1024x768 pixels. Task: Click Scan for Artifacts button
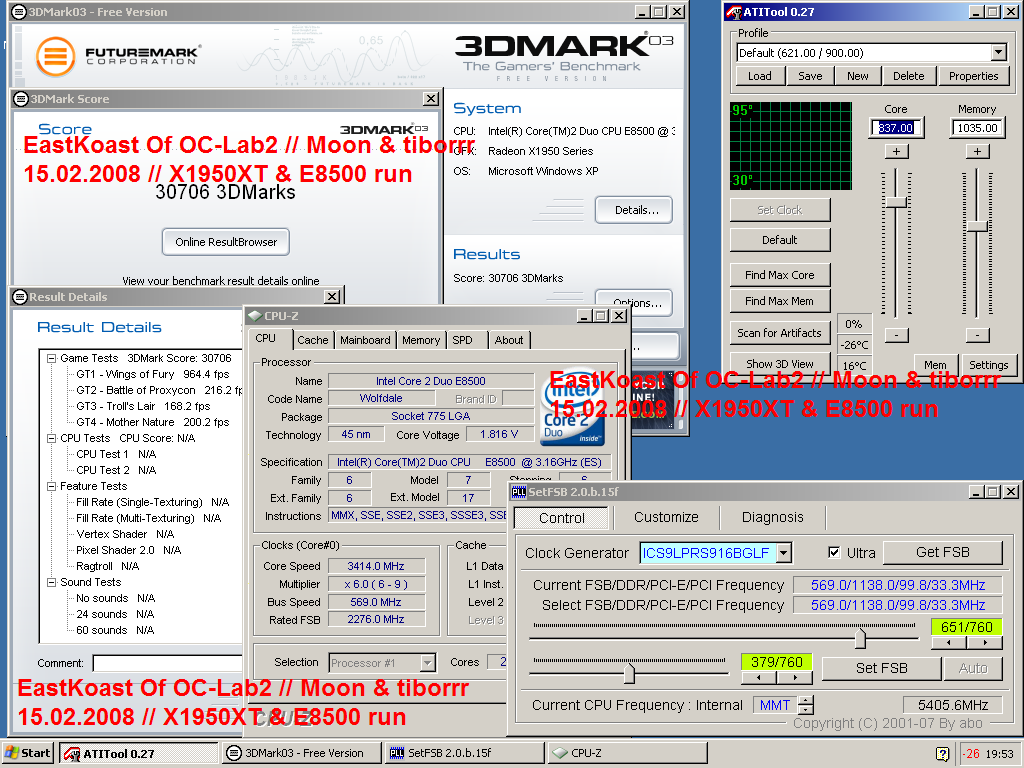(x=780, y=333)
